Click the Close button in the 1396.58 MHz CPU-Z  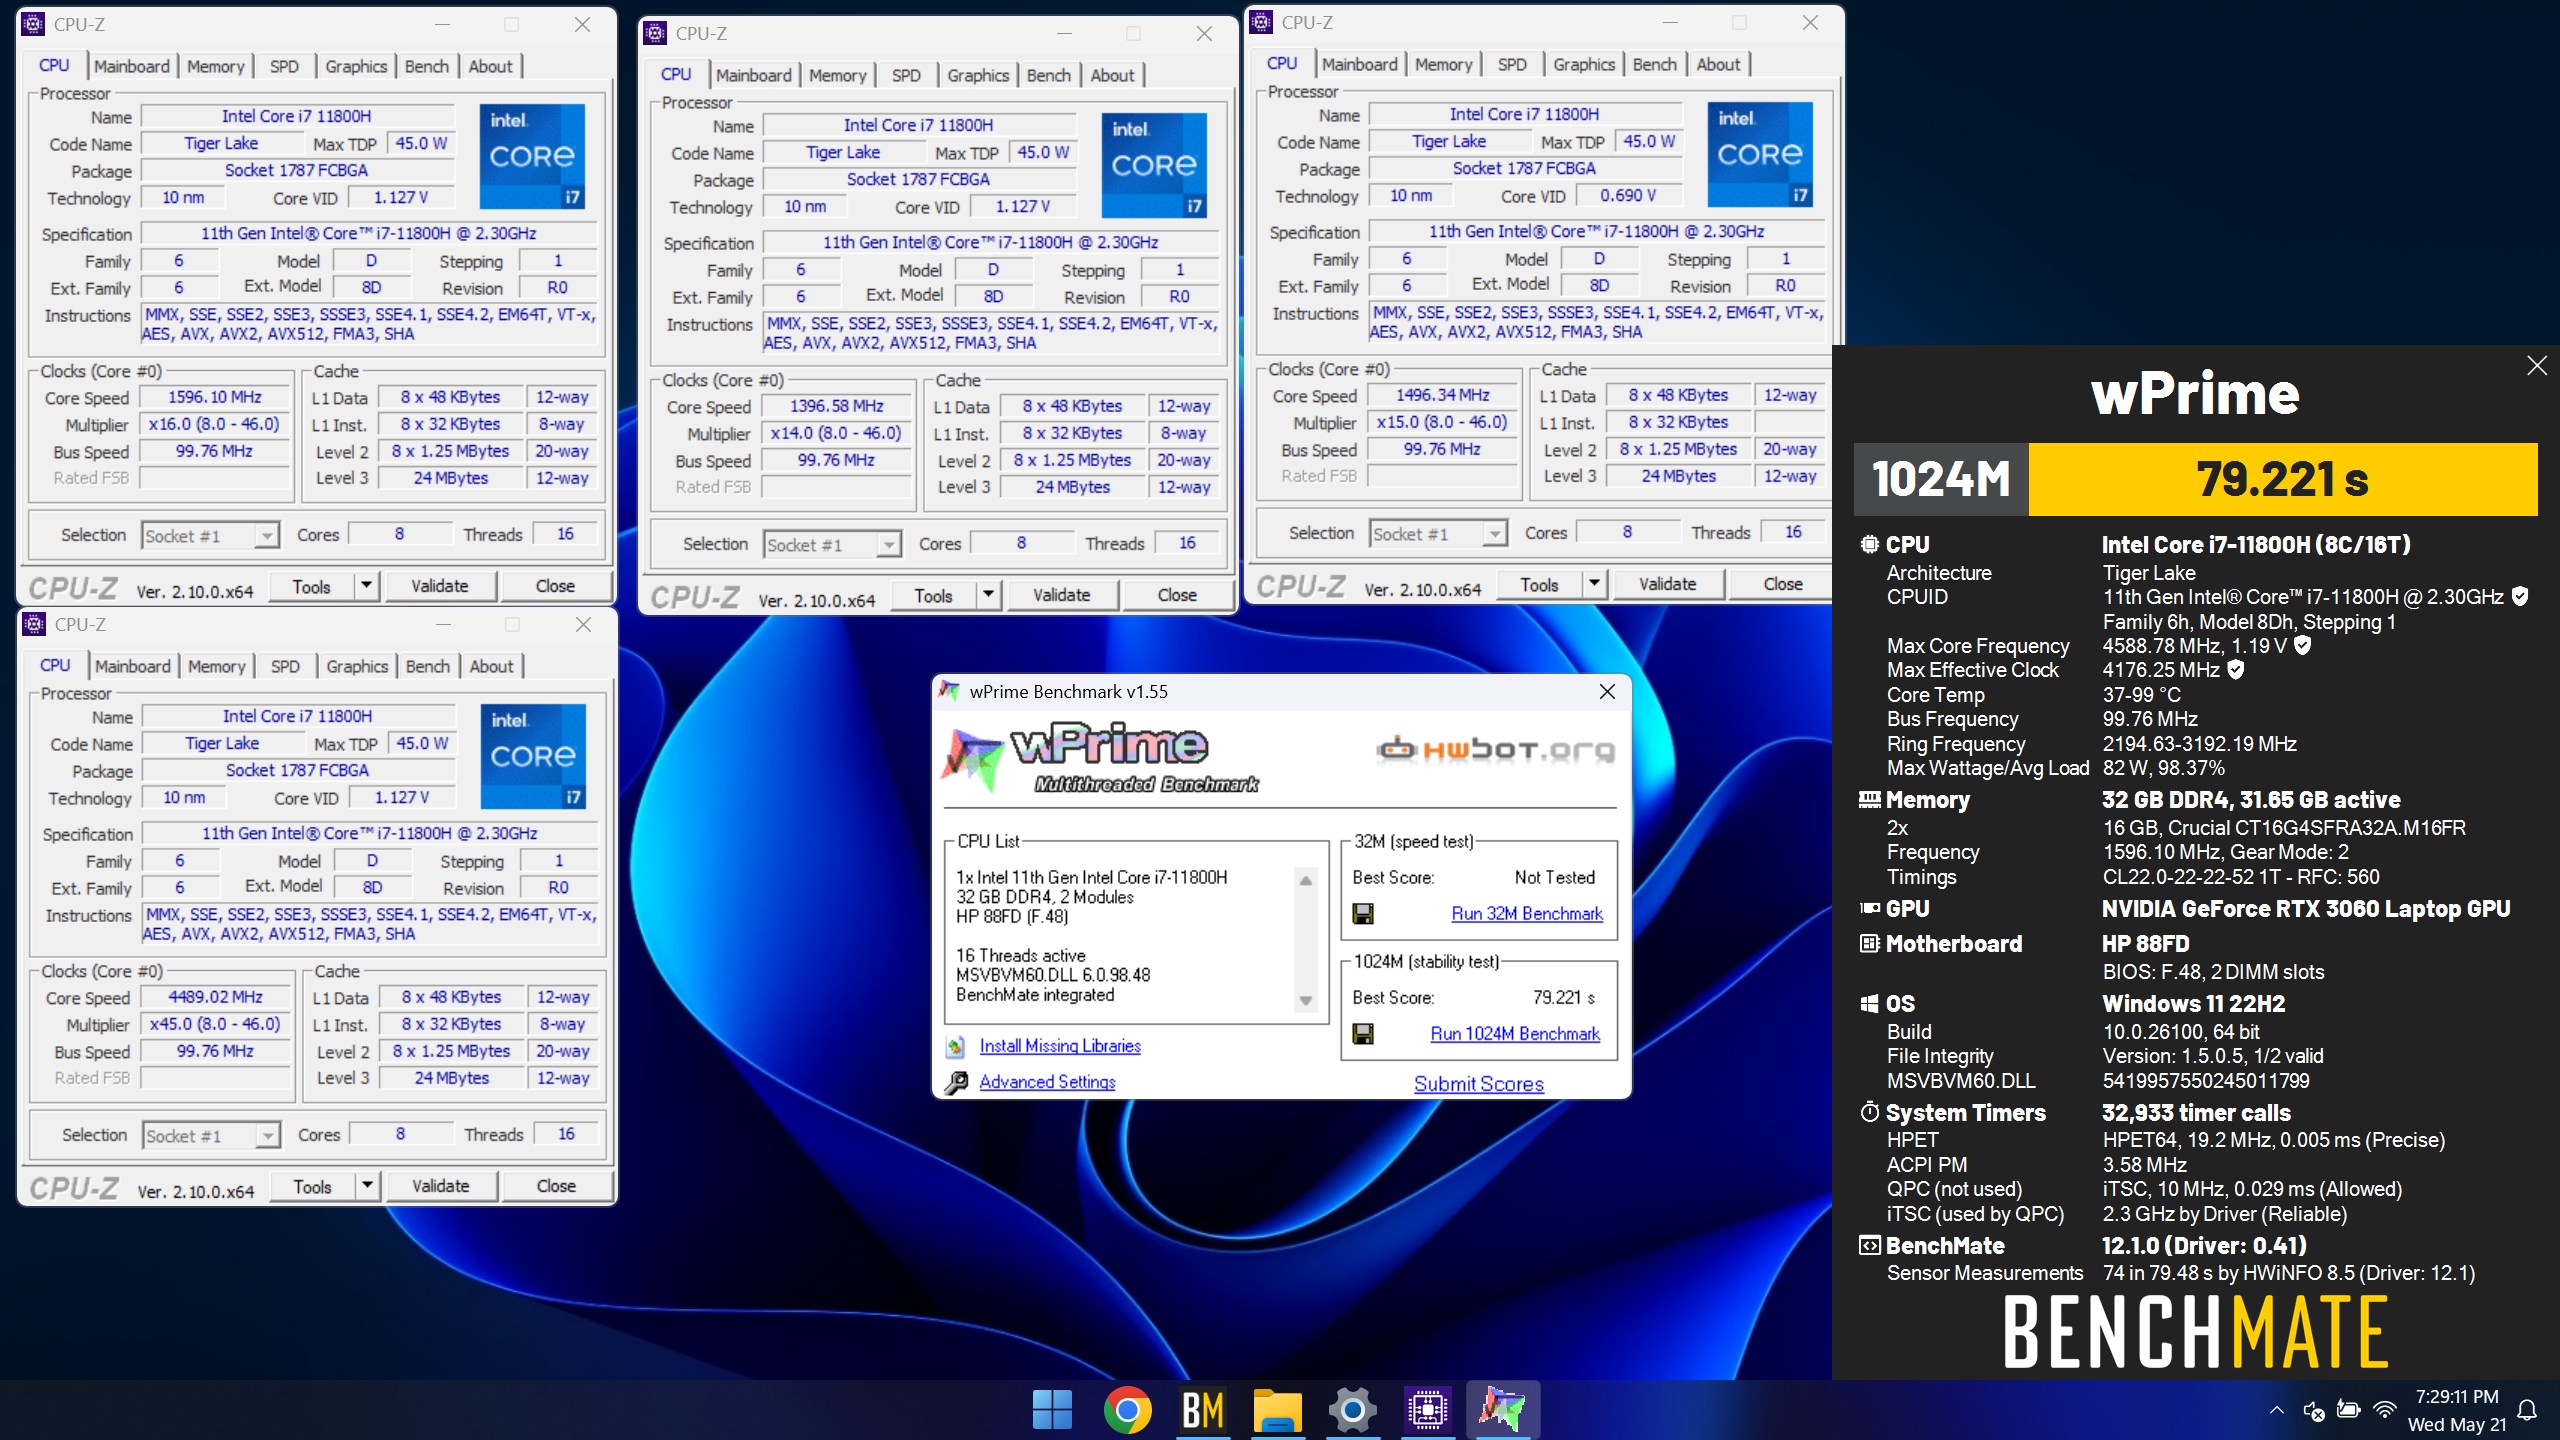pyautogui.click(x=1177, y=595)
